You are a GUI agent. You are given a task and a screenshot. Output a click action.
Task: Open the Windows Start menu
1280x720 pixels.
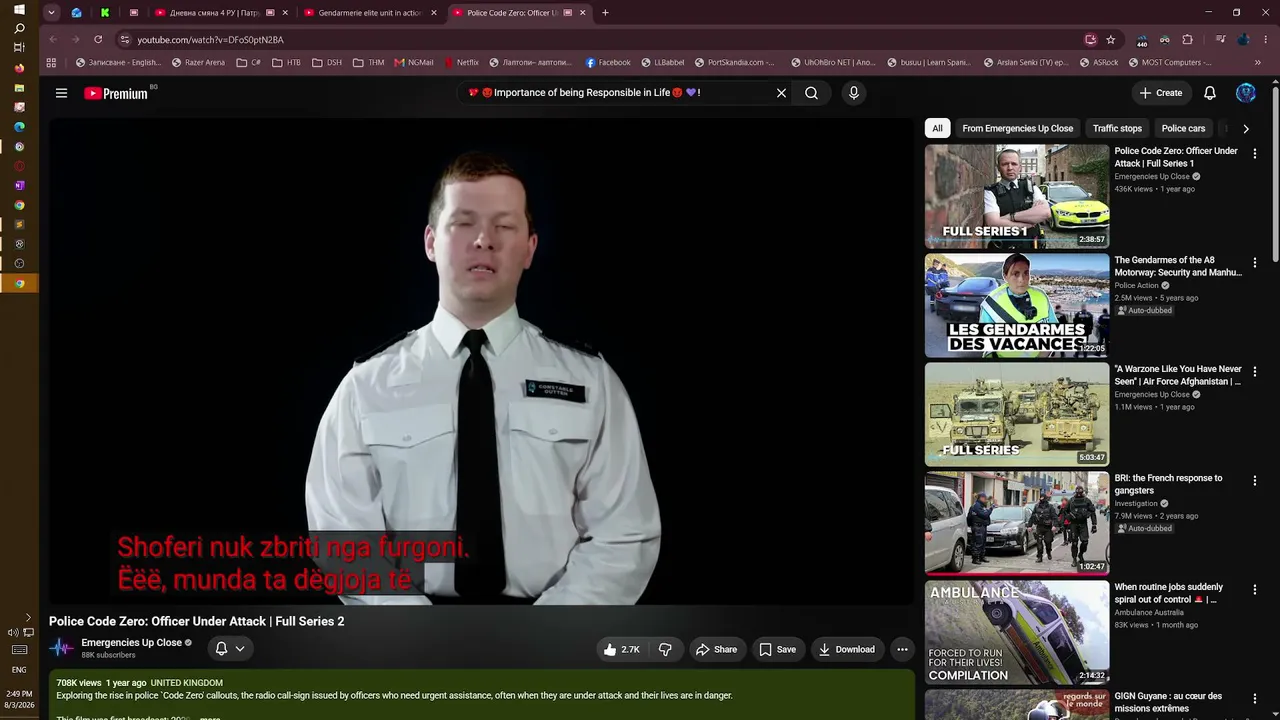point(19,10)
